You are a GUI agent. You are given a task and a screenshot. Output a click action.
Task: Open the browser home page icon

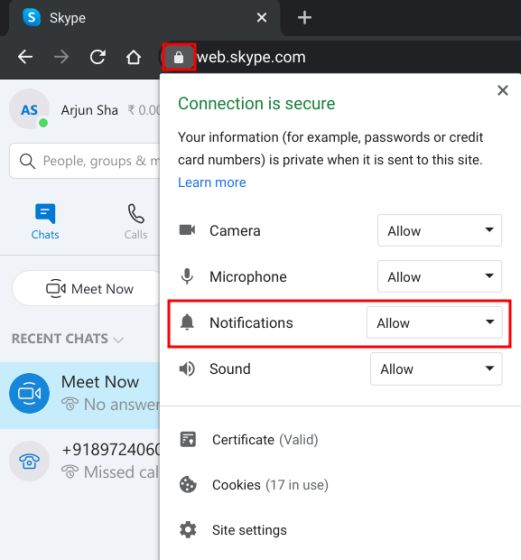[133, 57]
